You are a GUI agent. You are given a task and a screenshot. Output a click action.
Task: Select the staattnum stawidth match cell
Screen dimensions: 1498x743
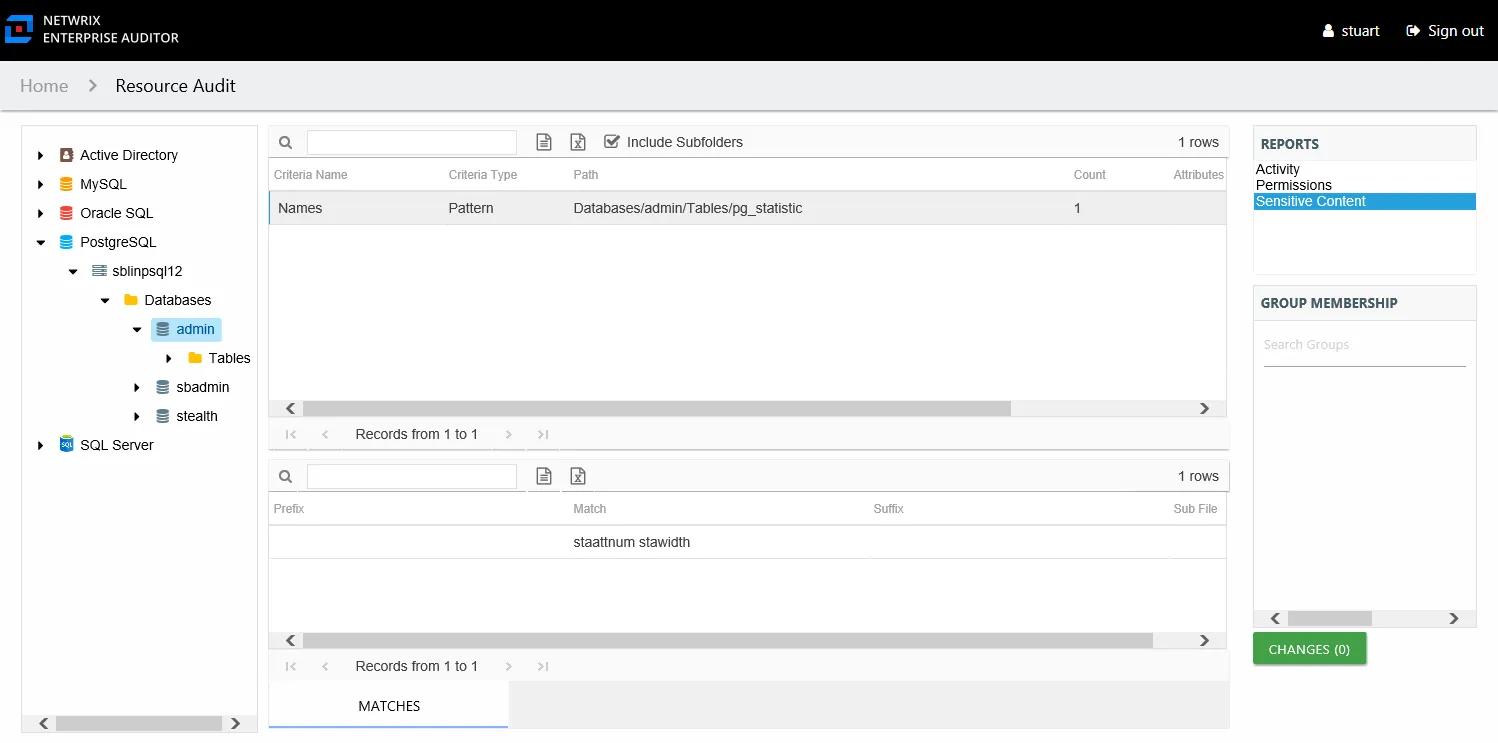click(x=632, y=542)
